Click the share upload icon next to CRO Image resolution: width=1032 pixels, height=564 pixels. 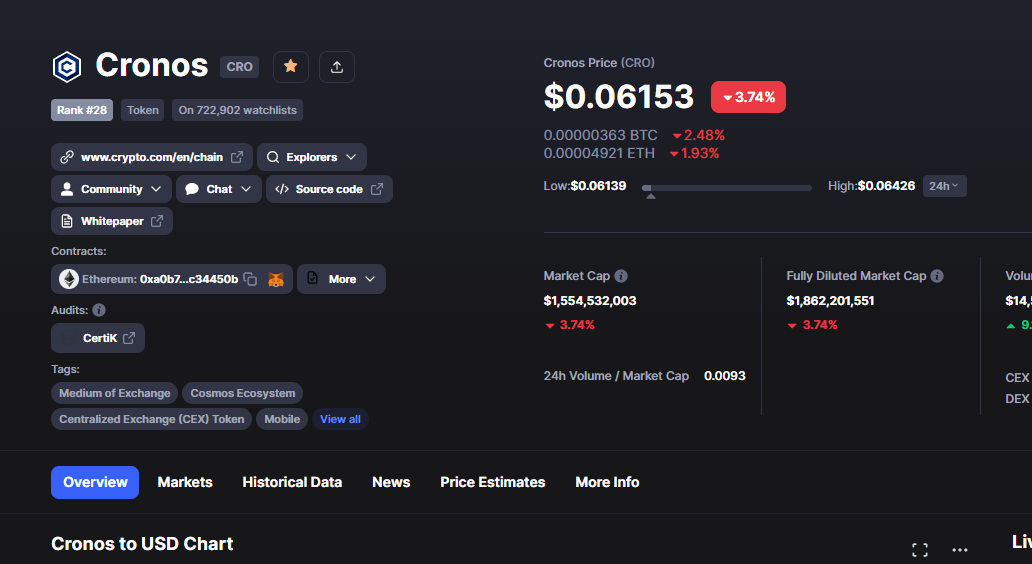pyautogui.click(x=336, y=66)
